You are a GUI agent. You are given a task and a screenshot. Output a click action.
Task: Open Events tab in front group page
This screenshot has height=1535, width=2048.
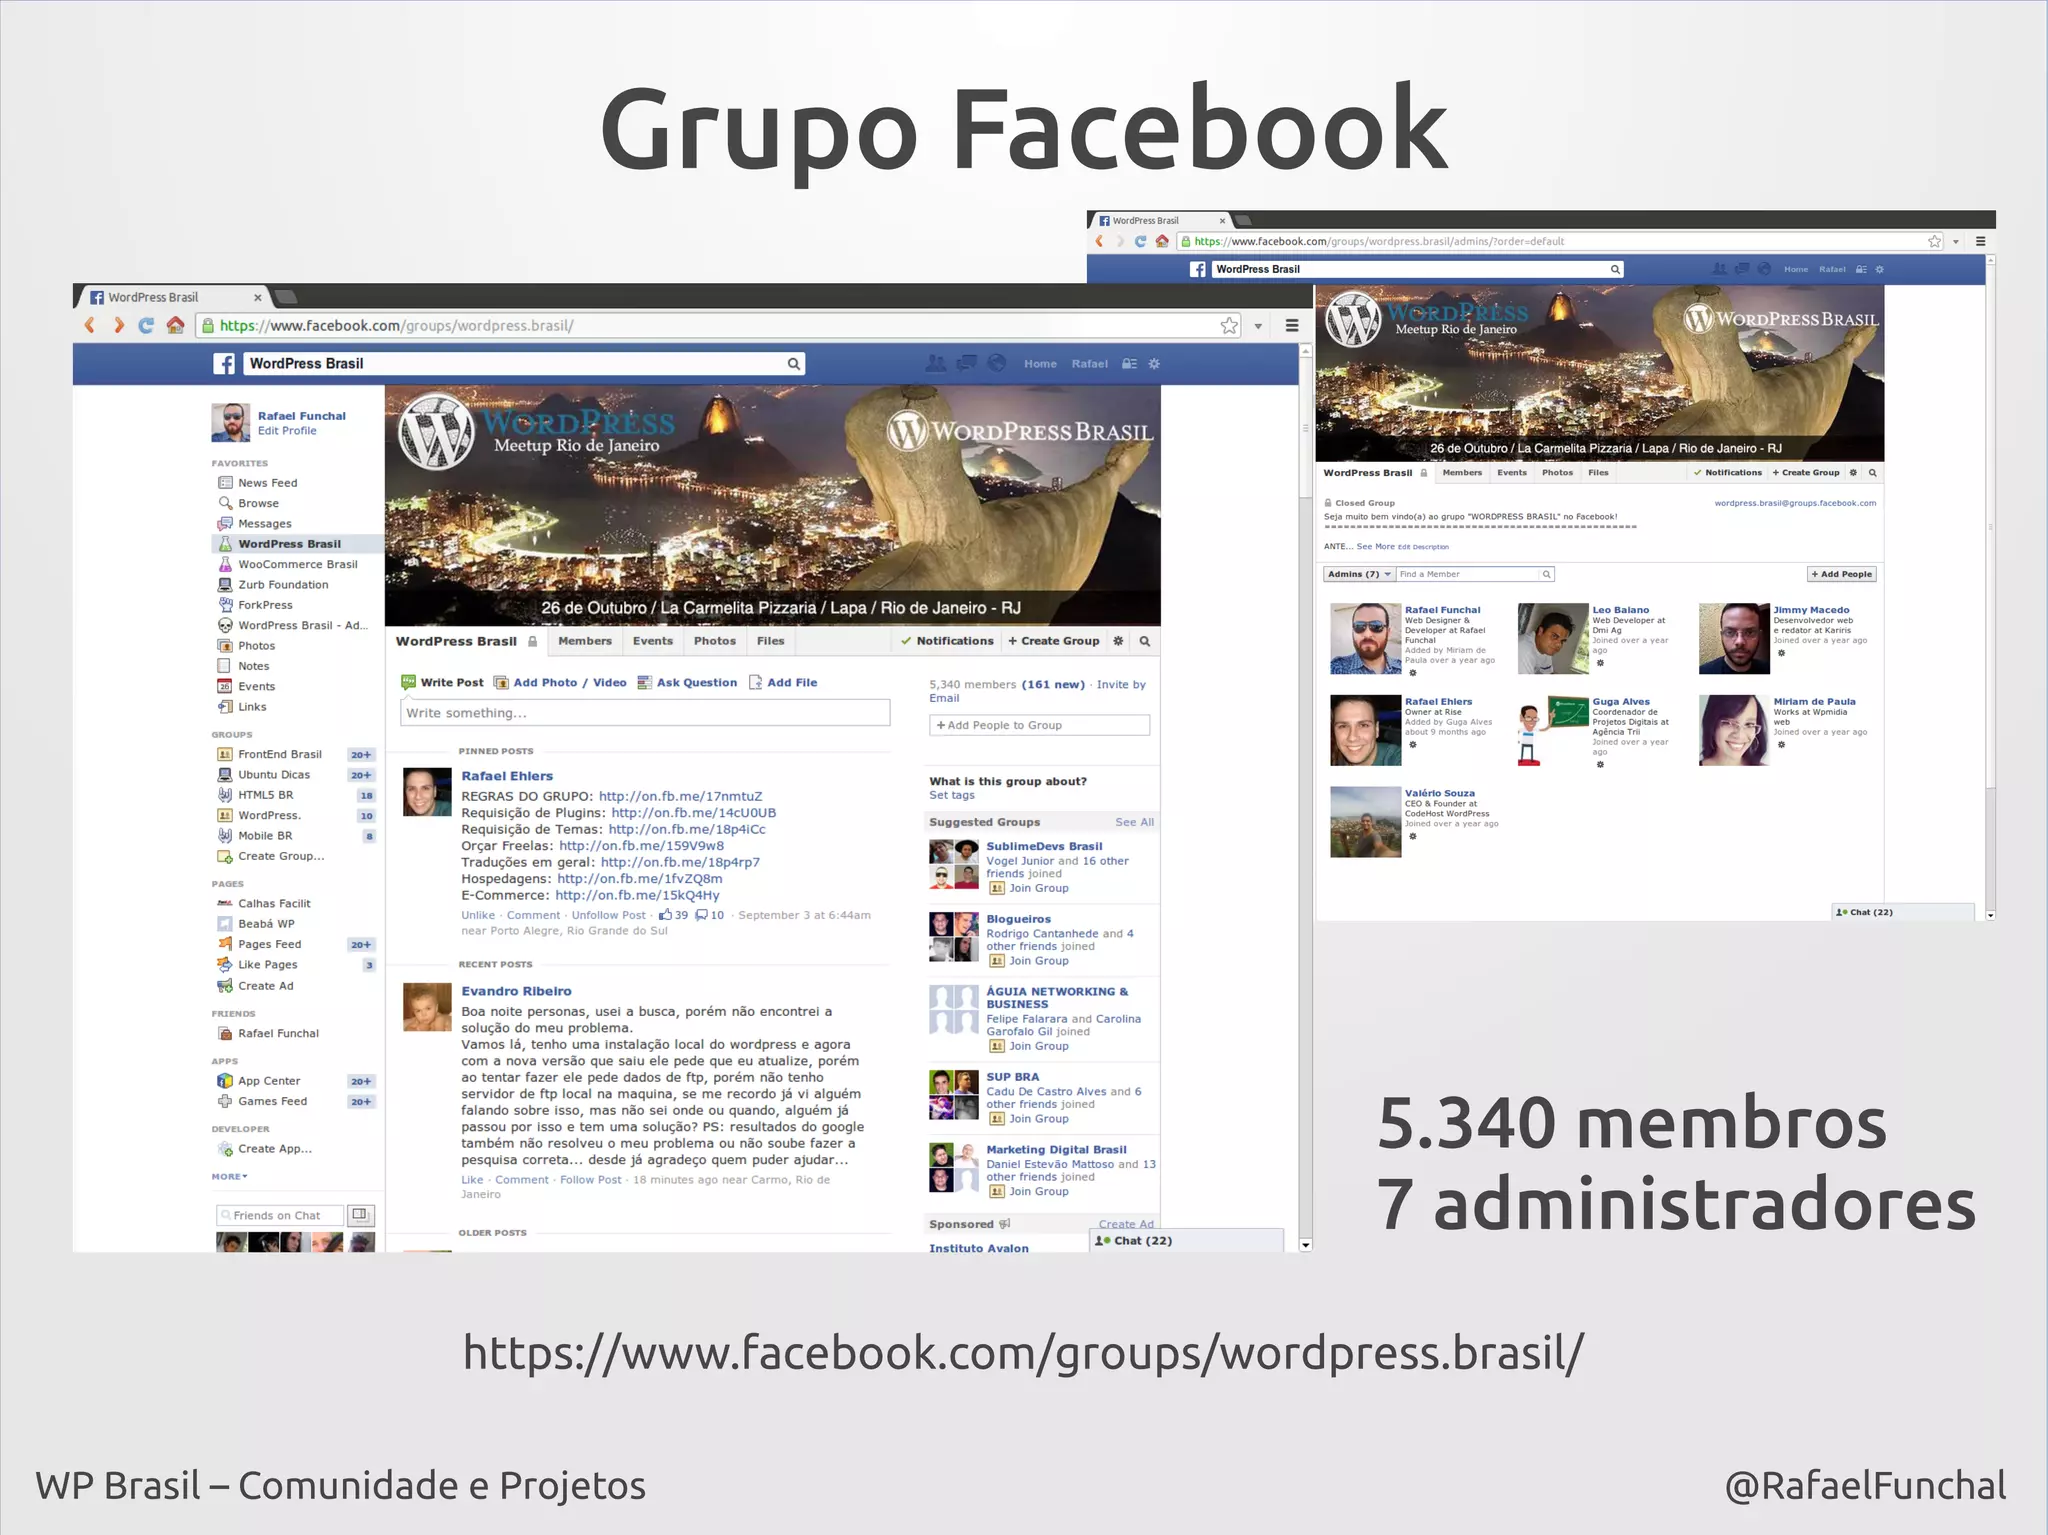(653, 641)
